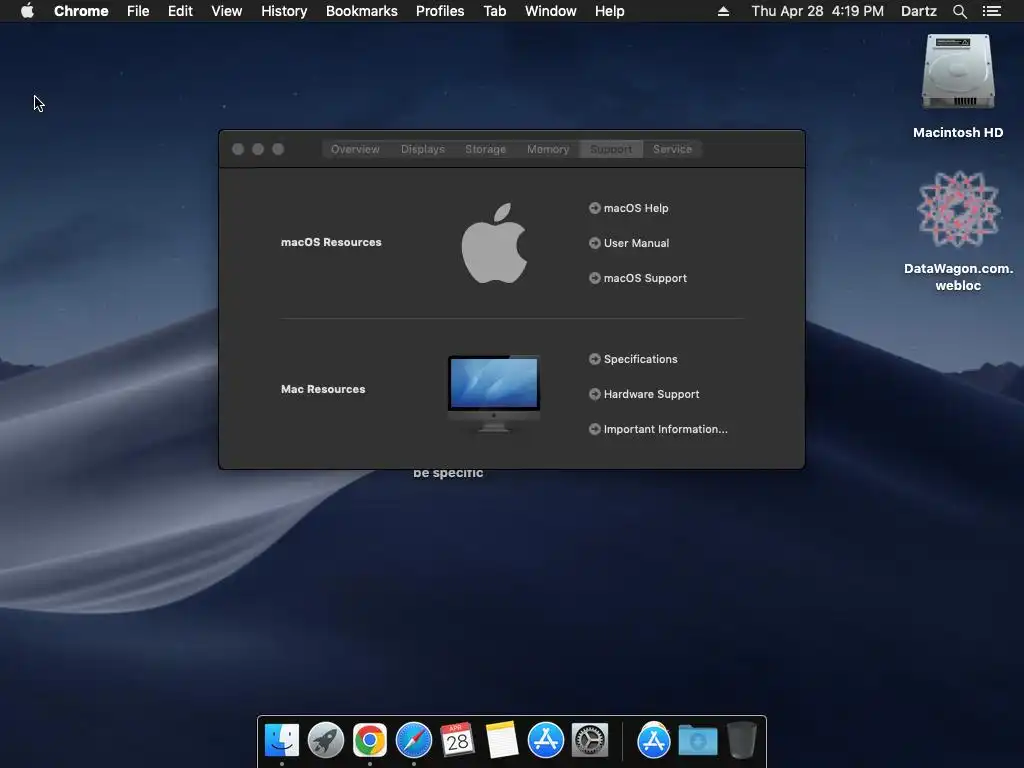The image size is (1024, 768).
Task: Open the macOS Help link
Action: coord(636,208)
